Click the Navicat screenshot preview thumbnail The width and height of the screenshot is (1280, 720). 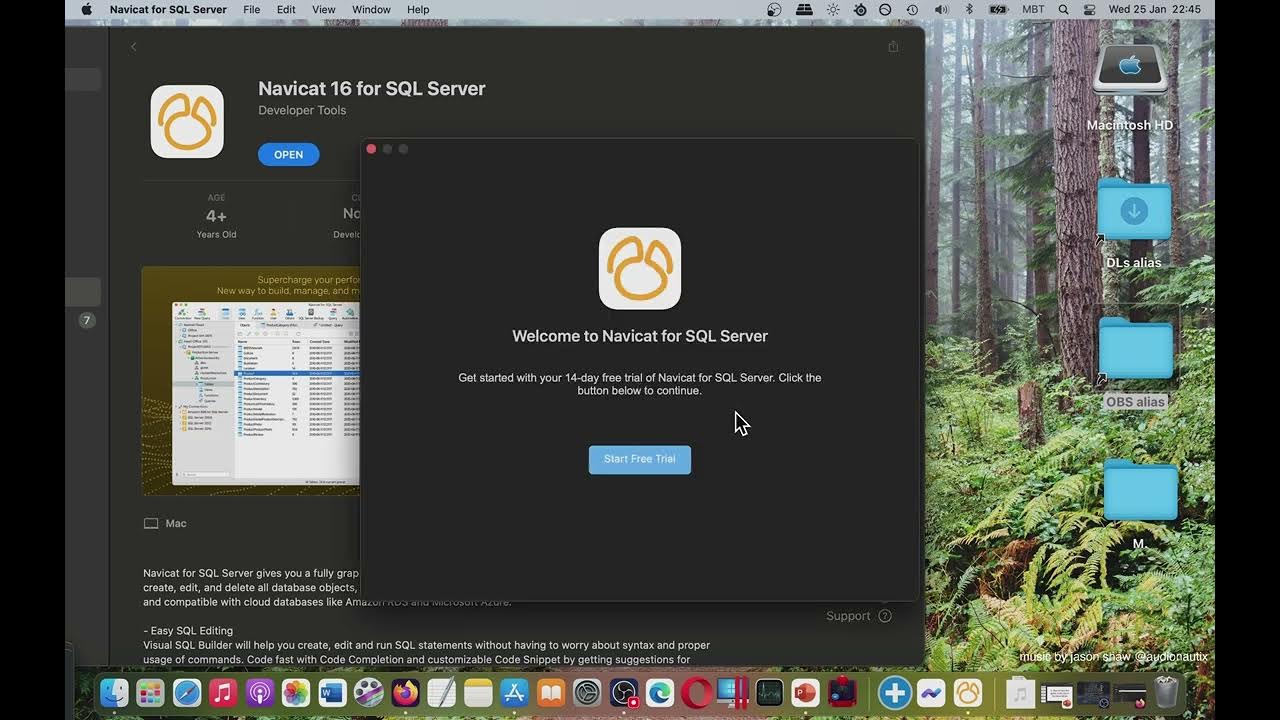pos(251,381)
